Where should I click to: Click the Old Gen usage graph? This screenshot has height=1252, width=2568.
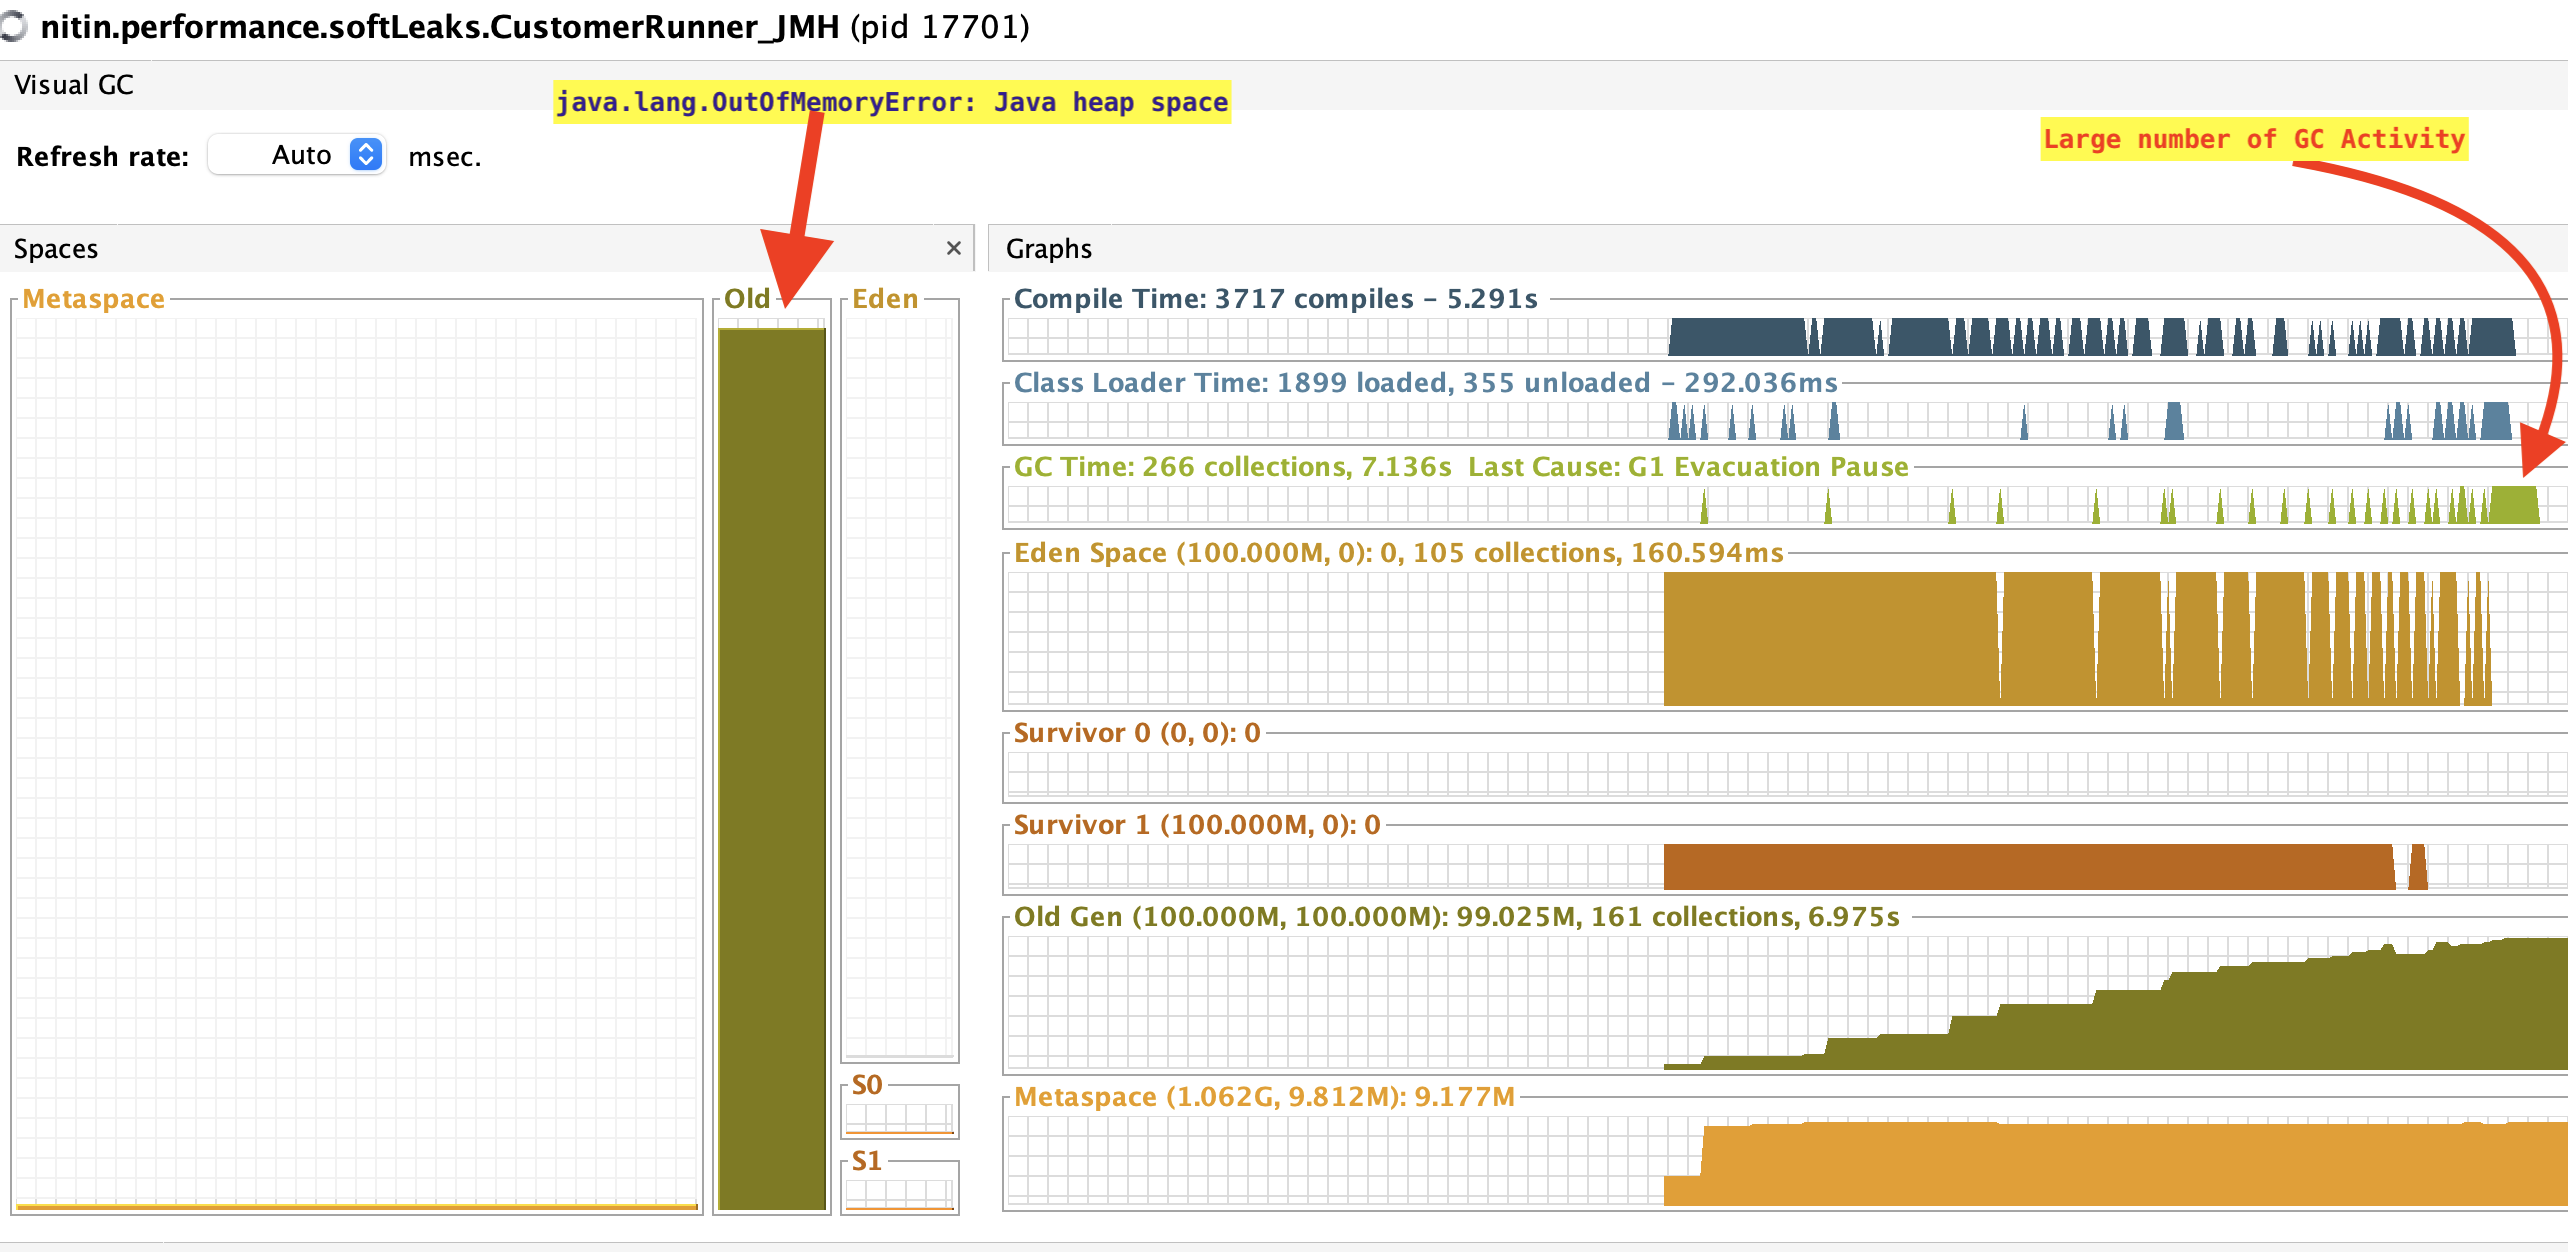click(1784, 1003)
